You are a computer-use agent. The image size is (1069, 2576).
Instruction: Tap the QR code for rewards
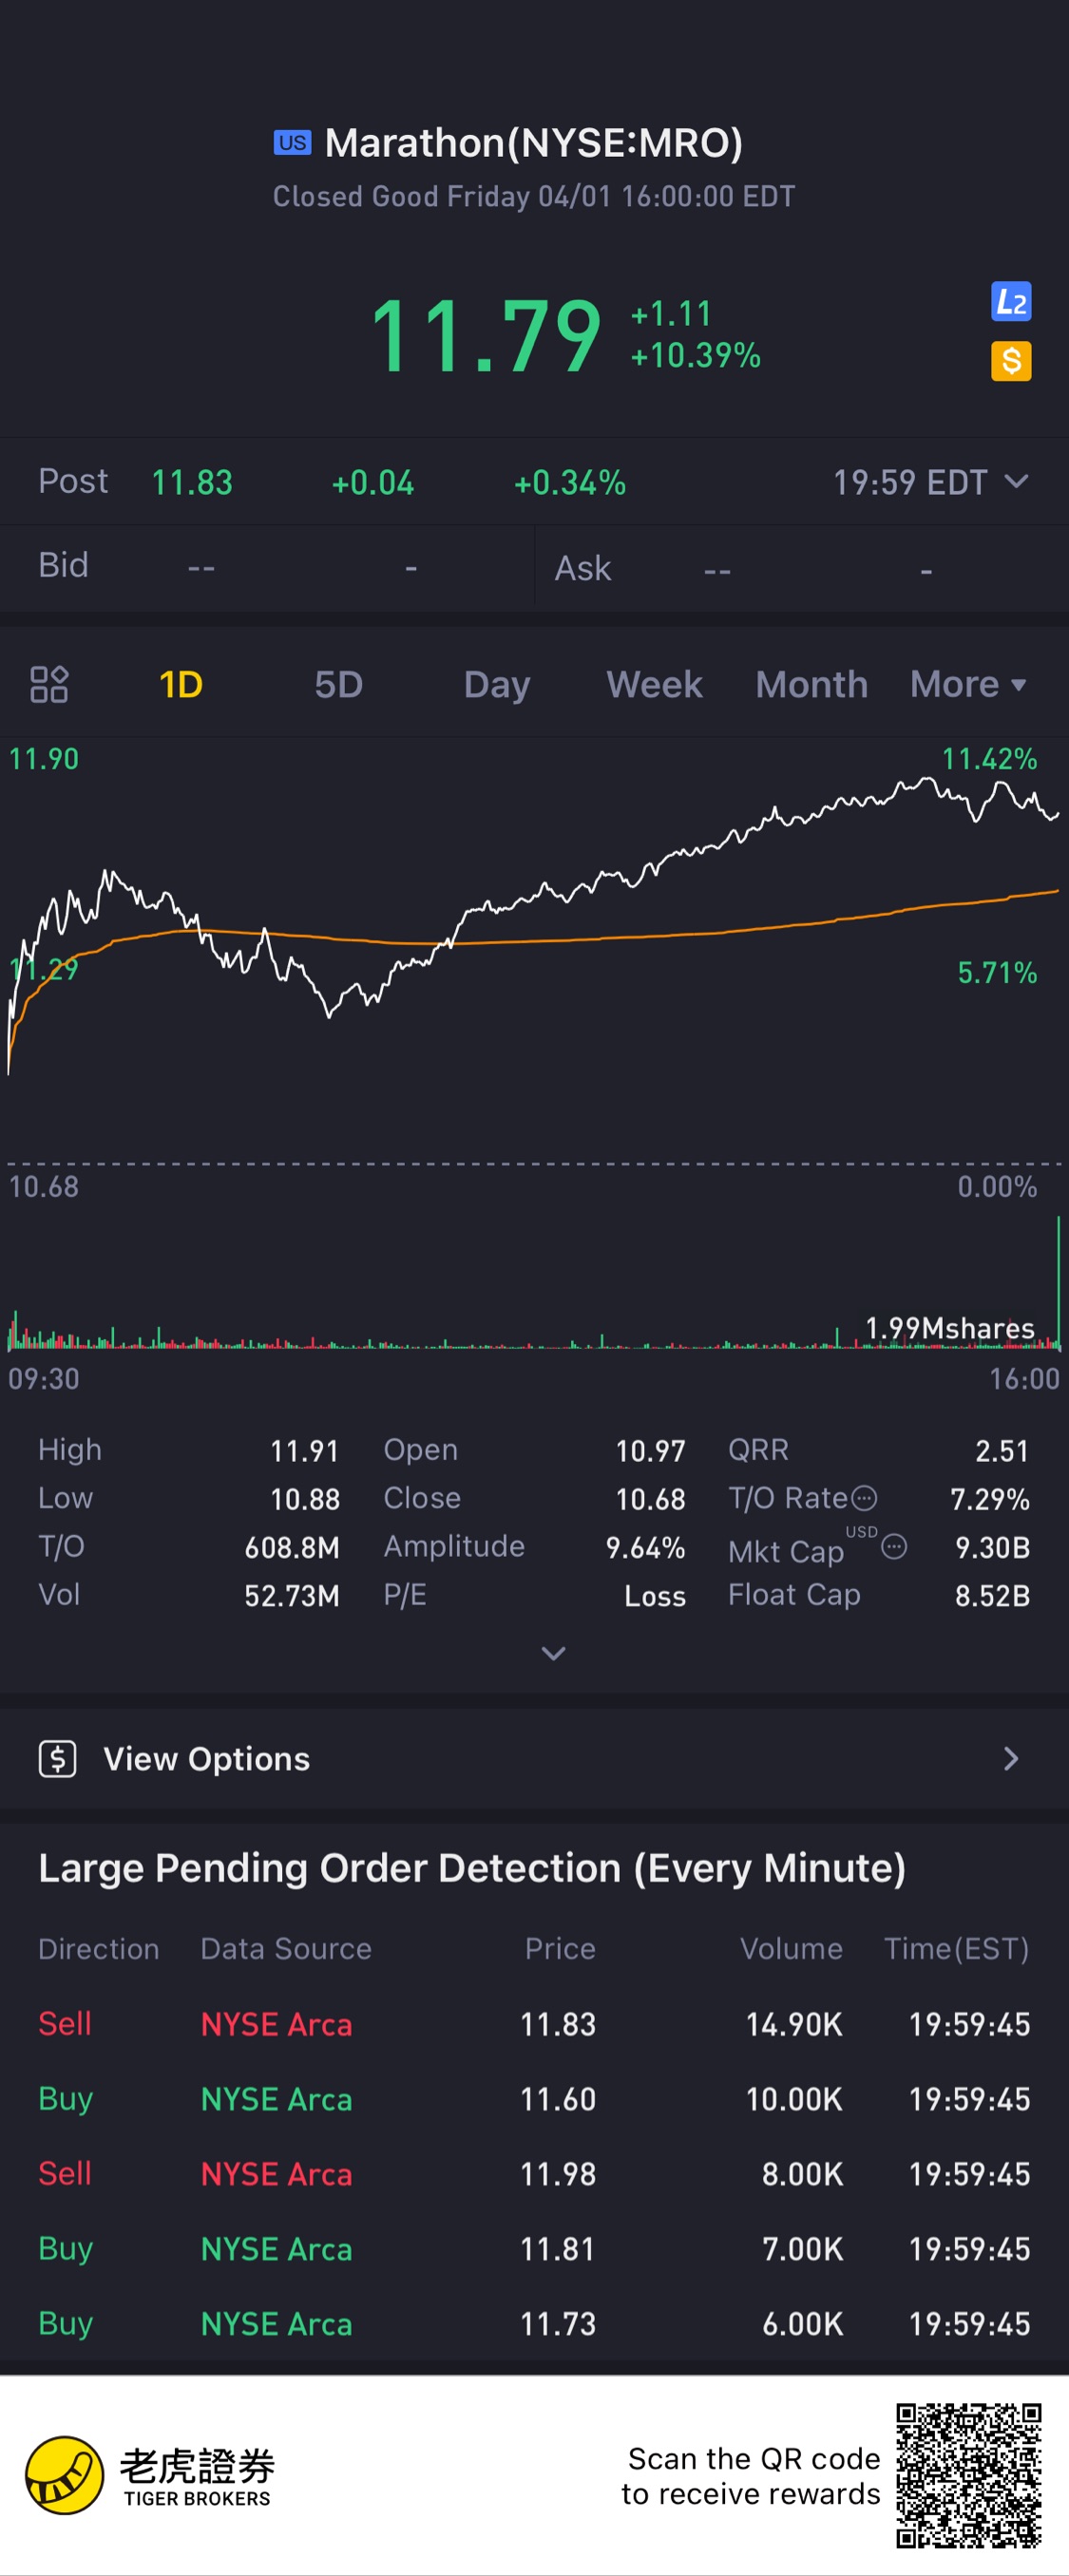(968, 2475)
